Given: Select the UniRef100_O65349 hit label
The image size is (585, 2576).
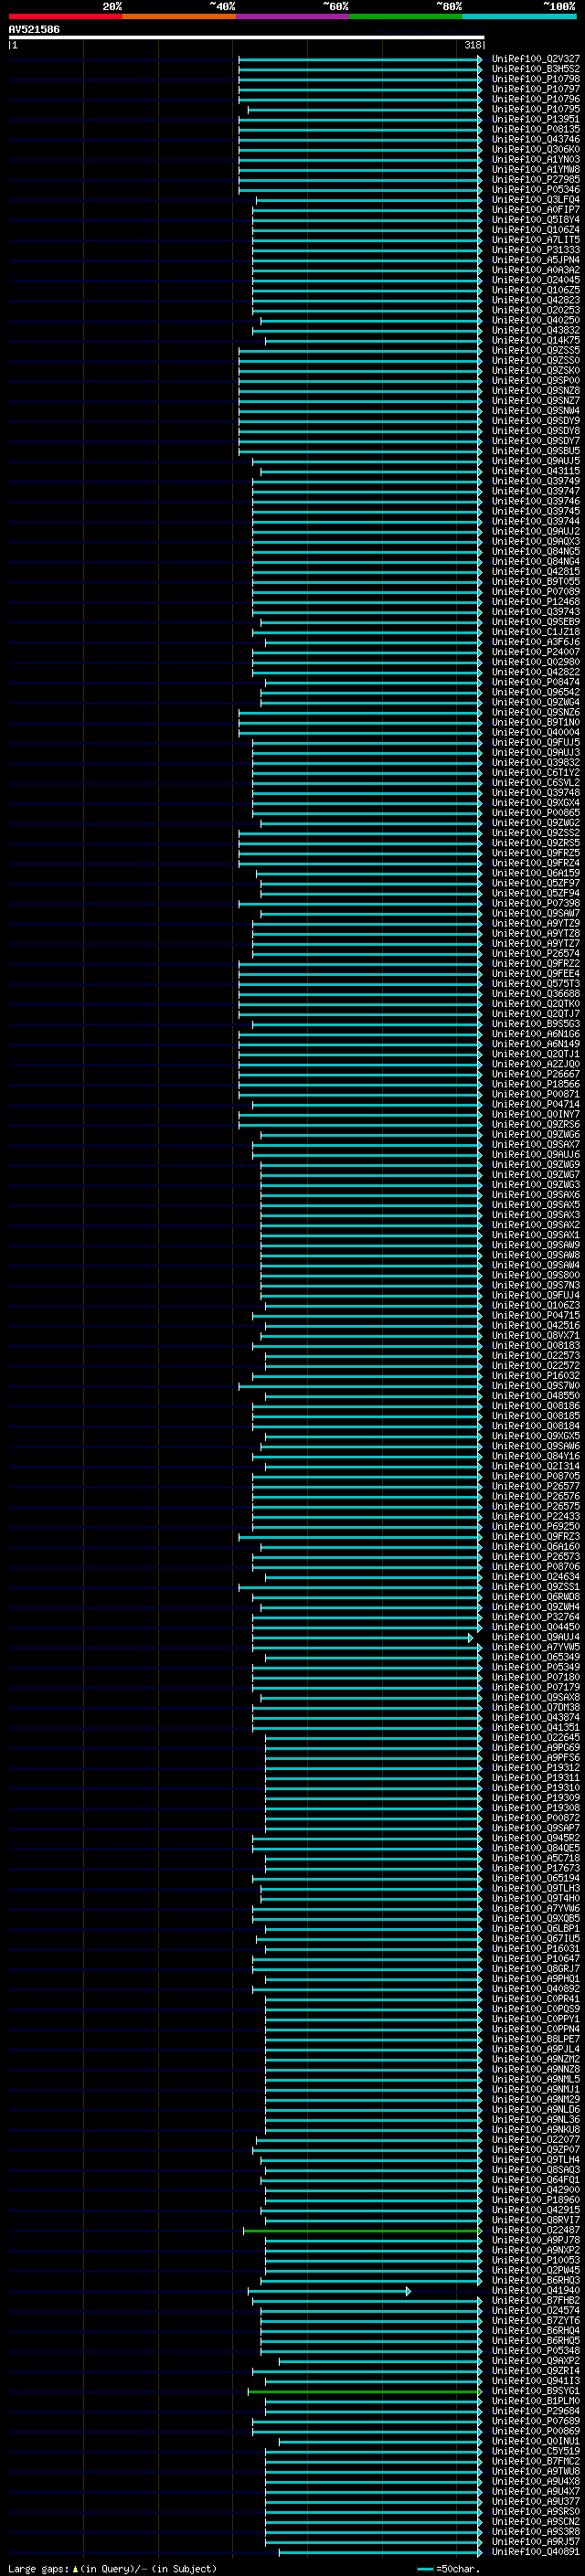Looking at the screenshot, I should [536, 1657].
